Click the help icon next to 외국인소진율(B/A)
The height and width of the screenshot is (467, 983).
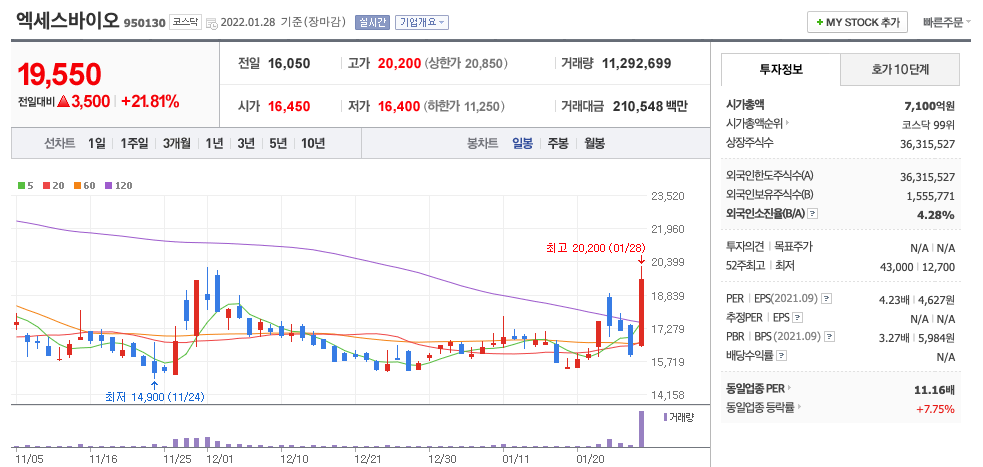click(812, 214)
